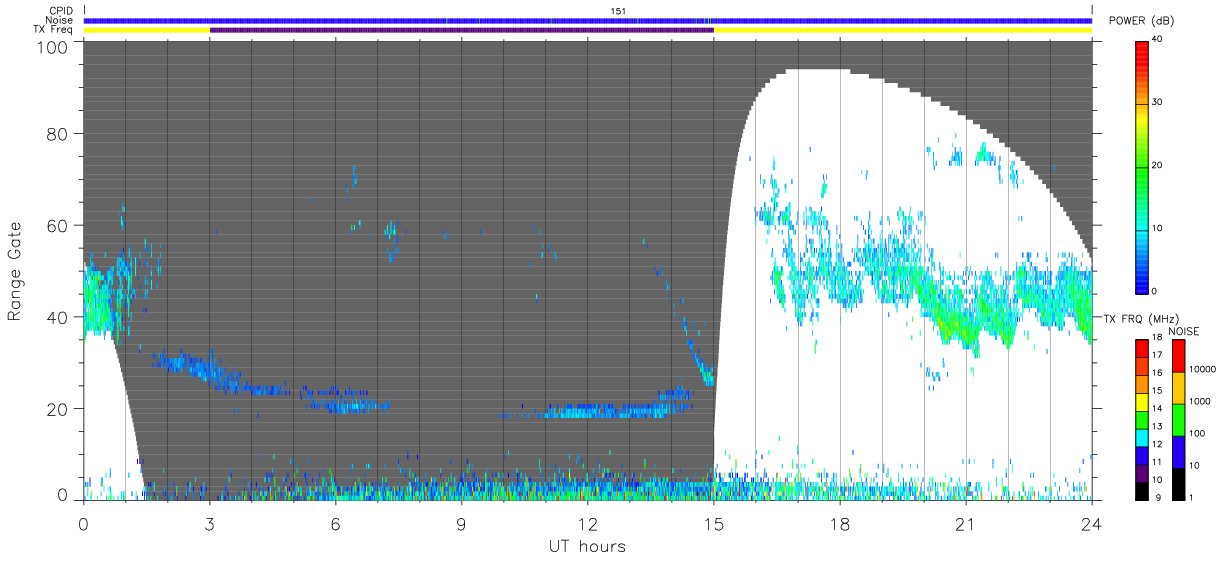Click the UT hours axis title
Viewport: 1228px width, 567px height.
click(587, 546)
